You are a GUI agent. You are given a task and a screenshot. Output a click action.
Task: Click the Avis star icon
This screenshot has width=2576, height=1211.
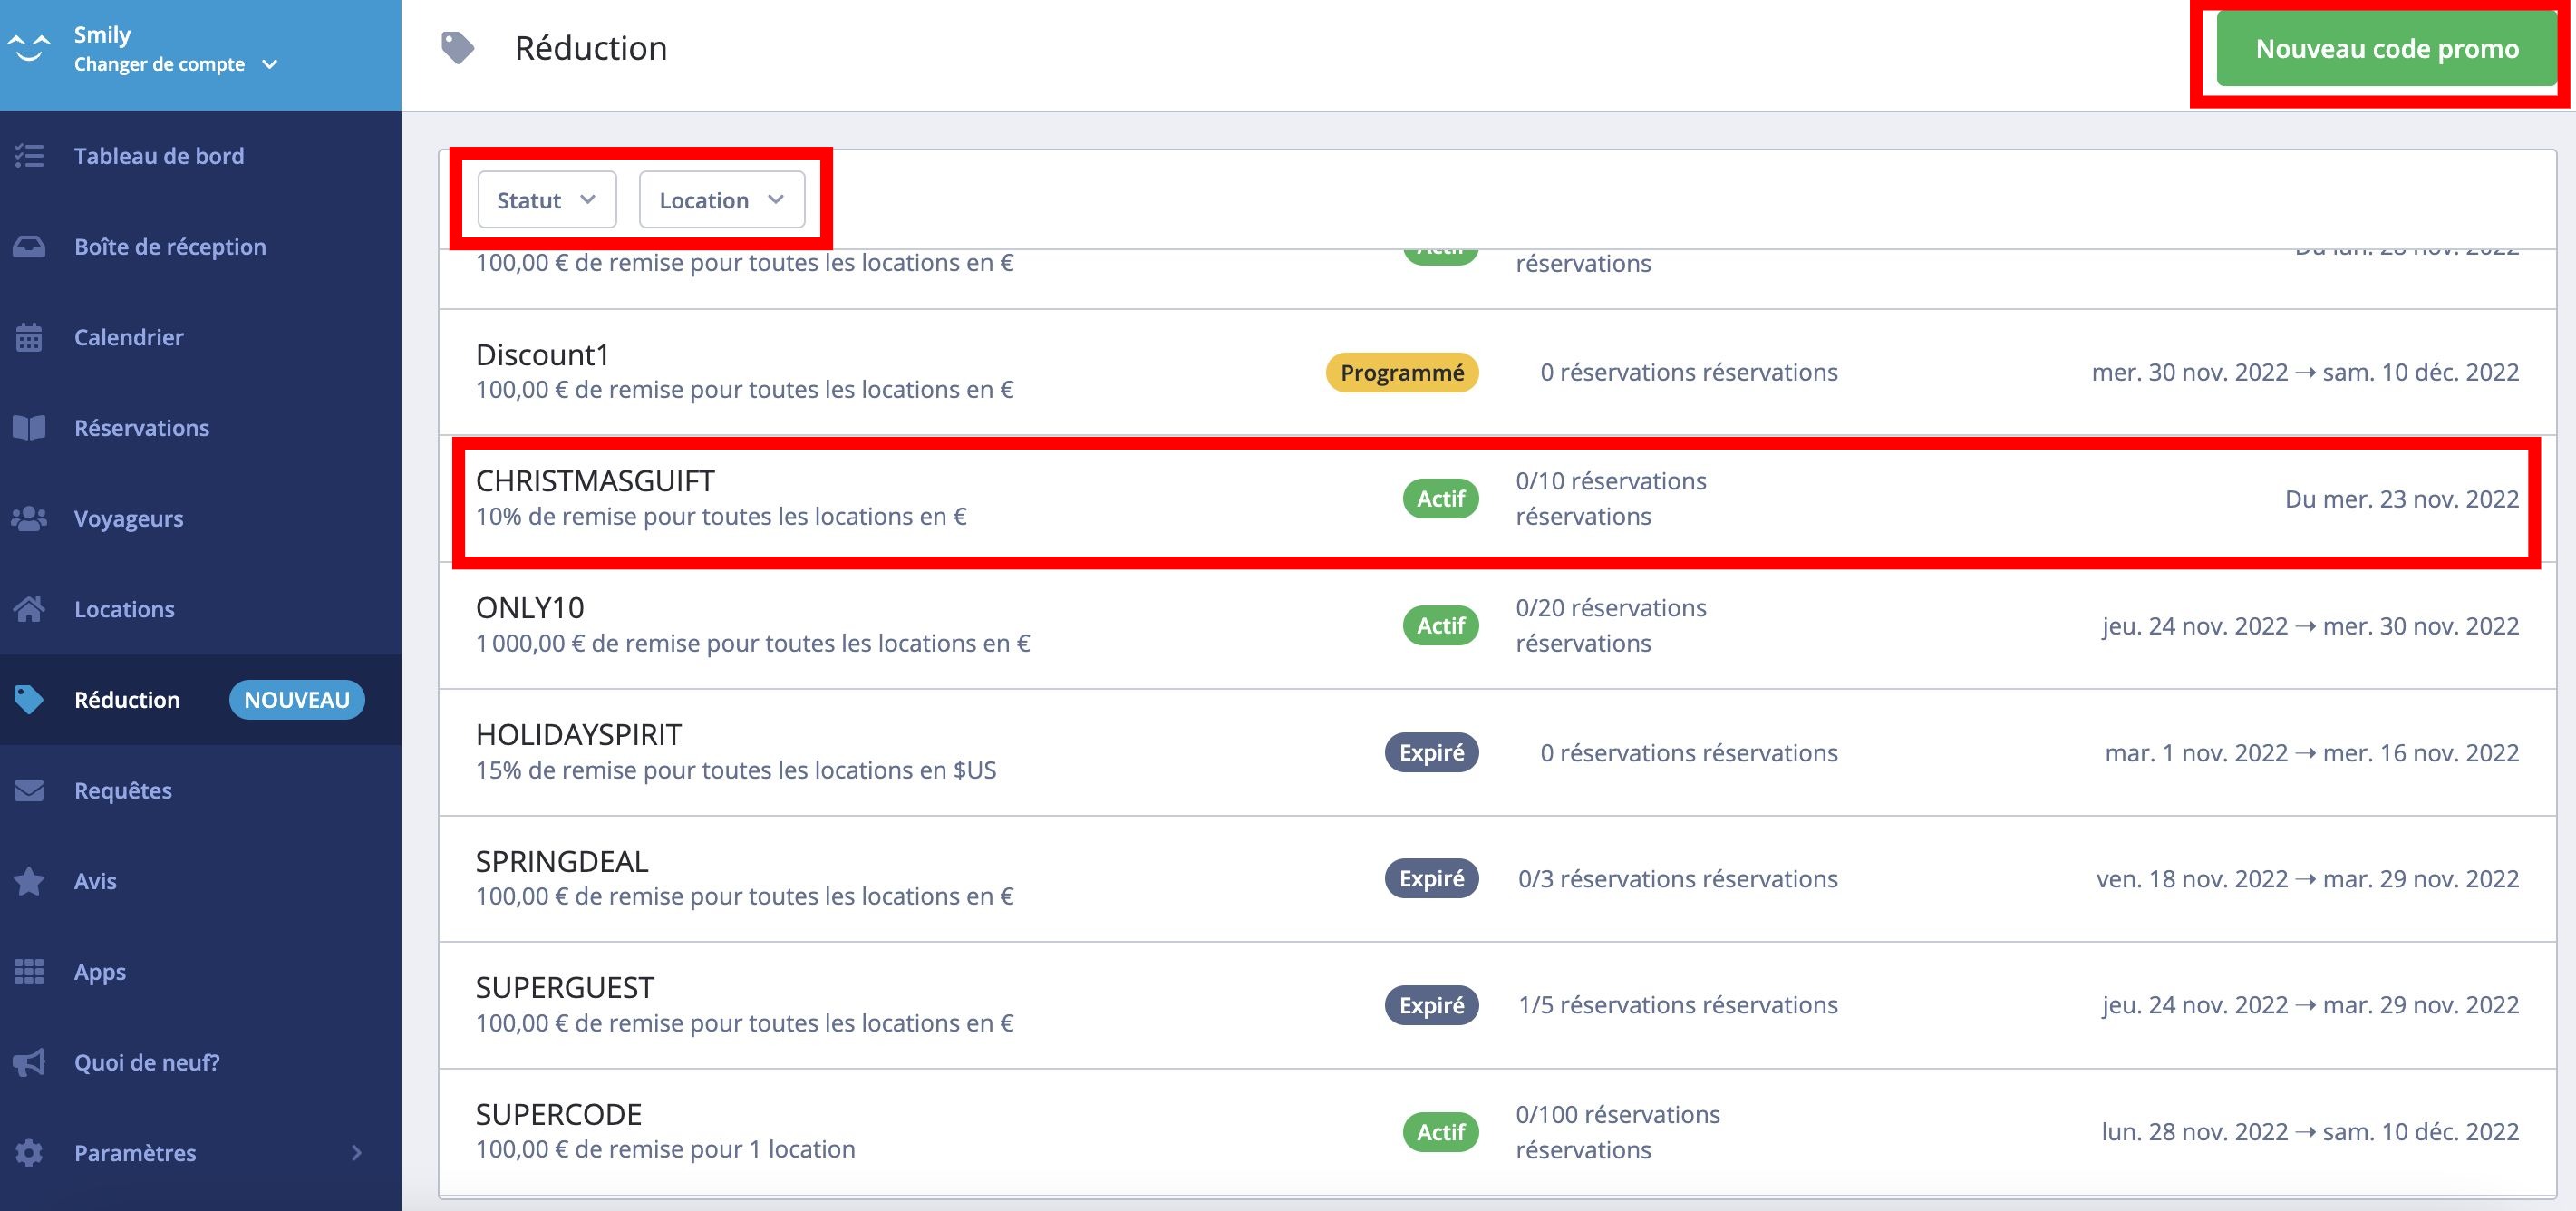tap(29, 881)
